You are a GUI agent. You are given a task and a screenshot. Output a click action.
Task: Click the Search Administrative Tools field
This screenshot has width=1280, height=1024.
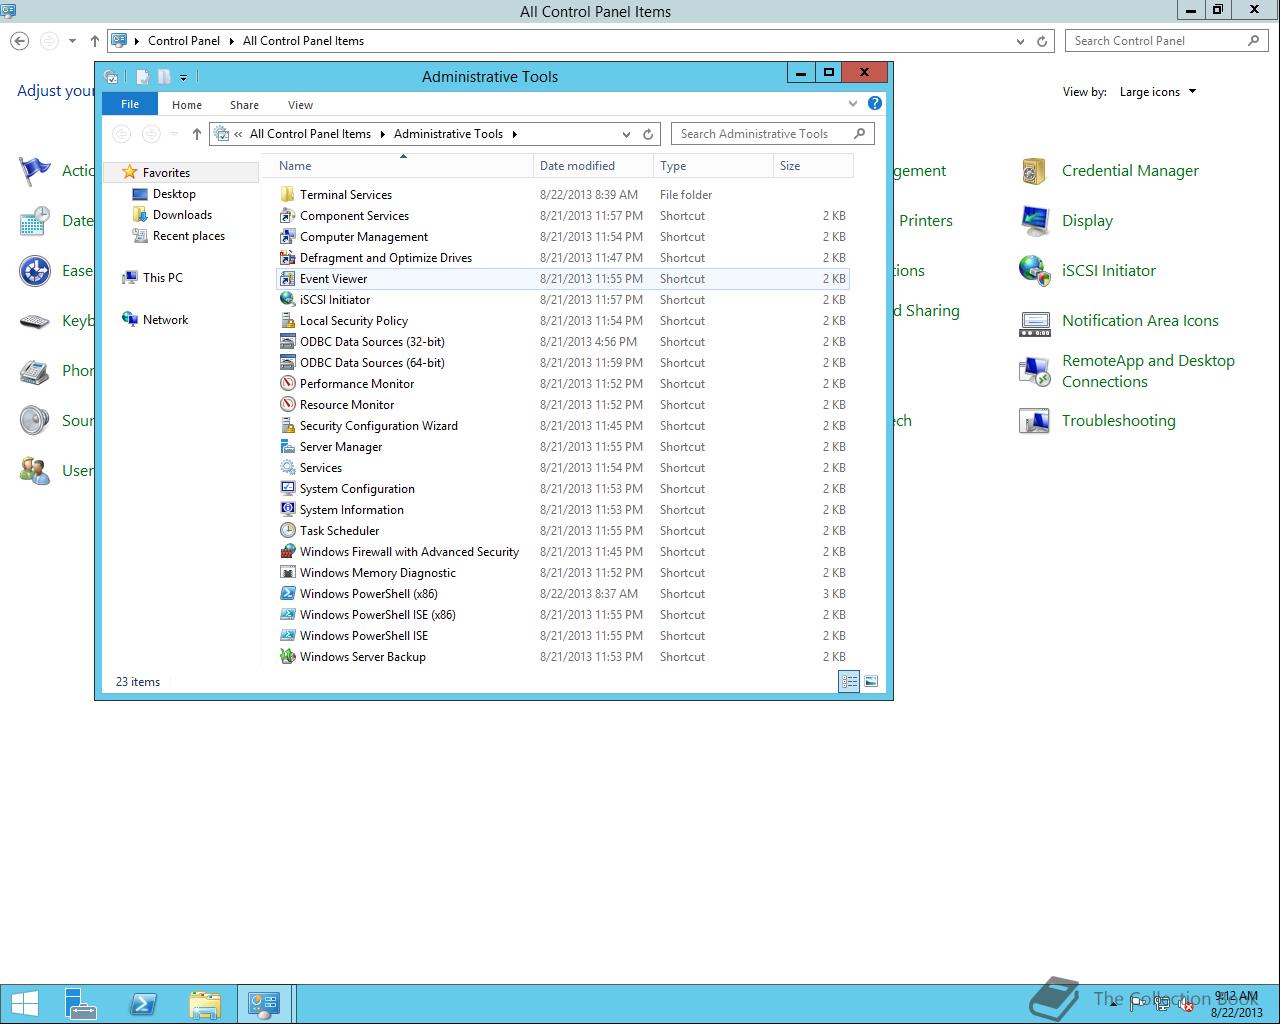click(772, 134)
